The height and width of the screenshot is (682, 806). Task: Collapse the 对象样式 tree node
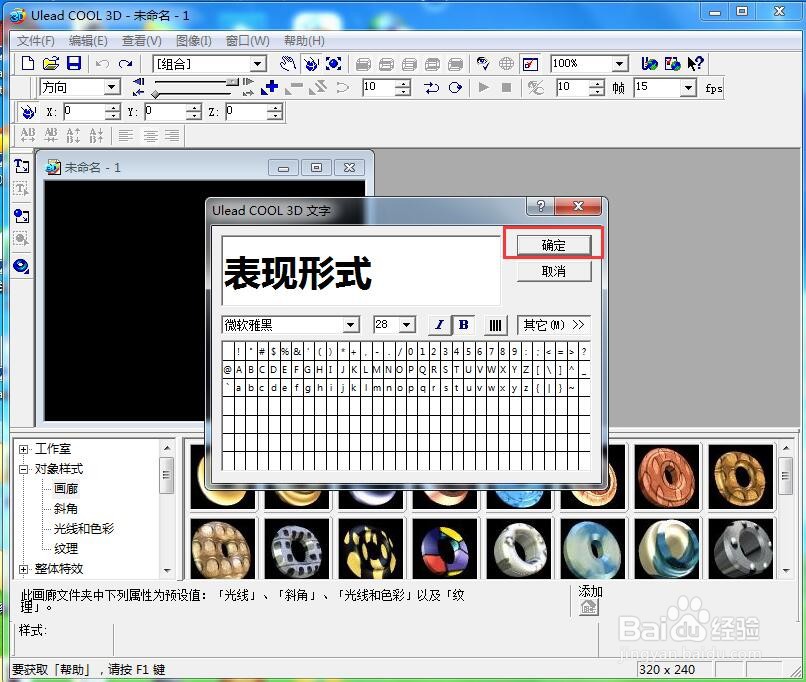(24, 469)
